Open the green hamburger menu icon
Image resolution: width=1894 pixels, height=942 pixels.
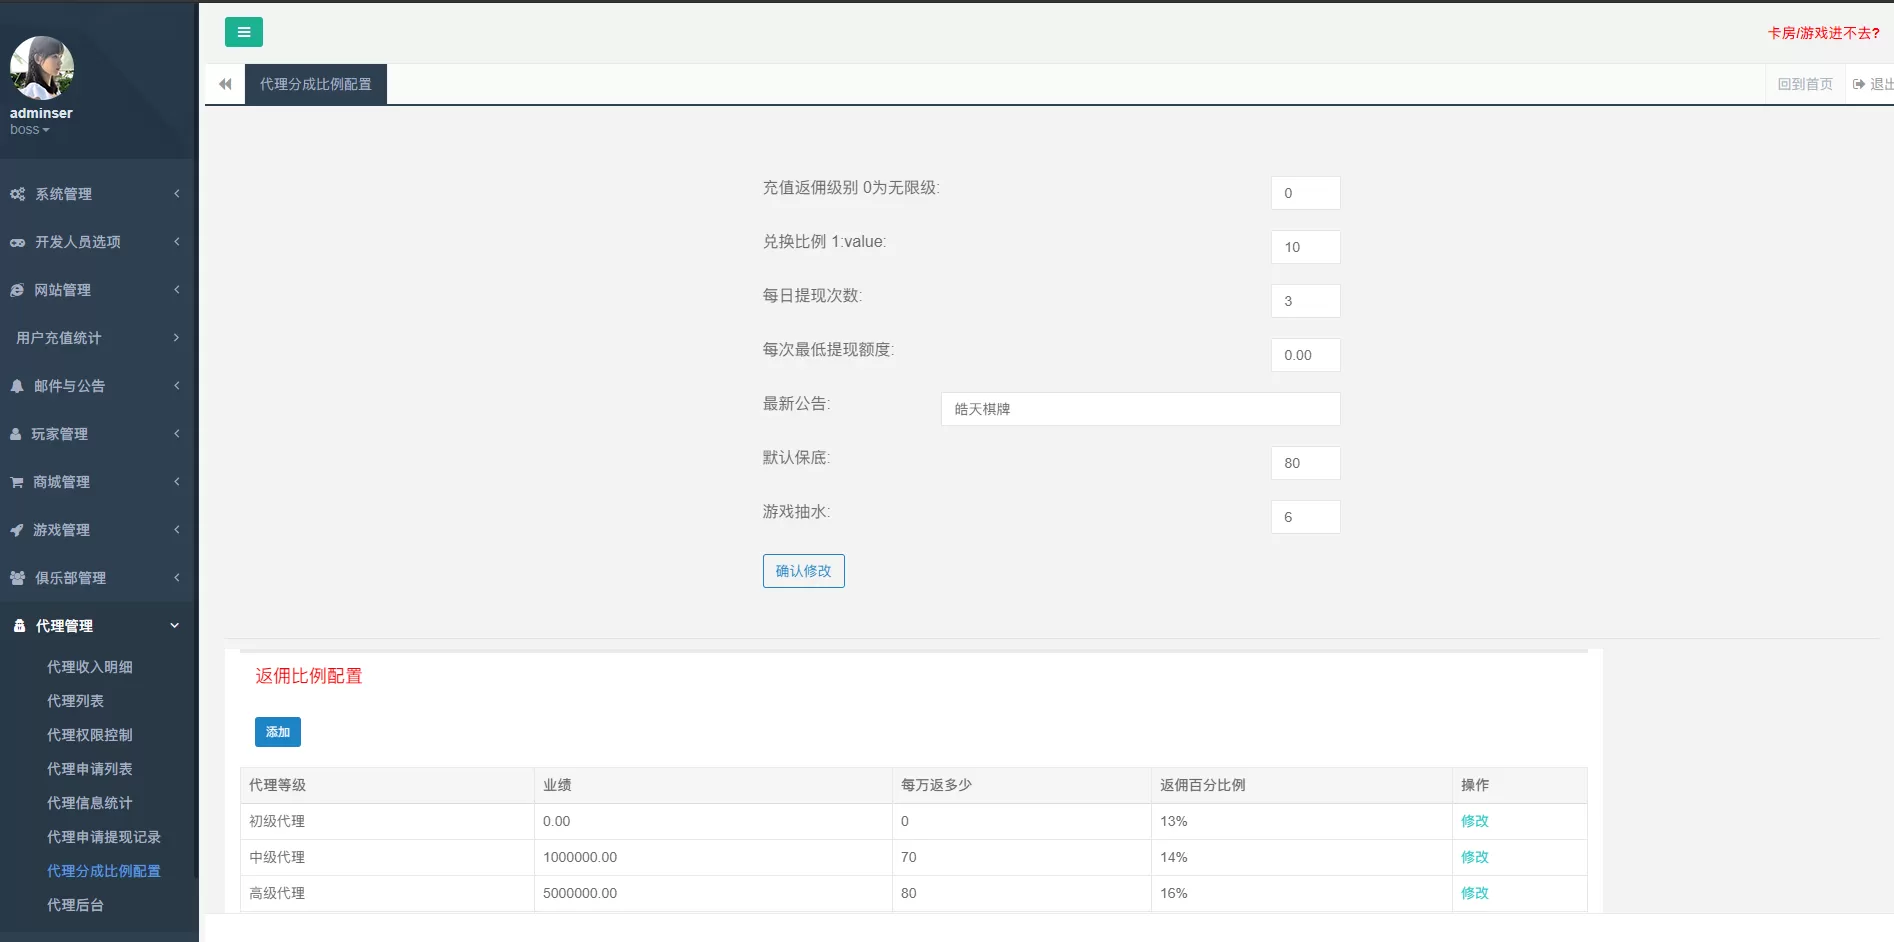click(243, 31)
